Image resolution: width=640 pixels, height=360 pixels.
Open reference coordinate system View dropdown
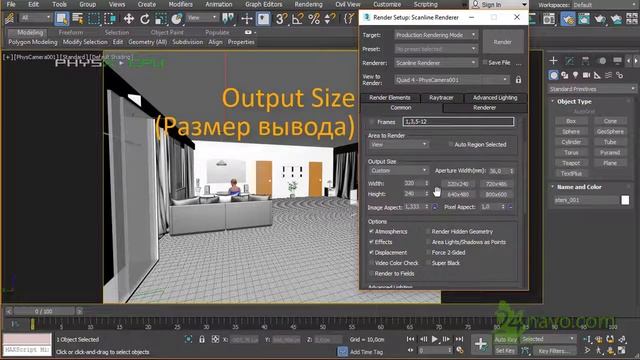coord(202,18)
